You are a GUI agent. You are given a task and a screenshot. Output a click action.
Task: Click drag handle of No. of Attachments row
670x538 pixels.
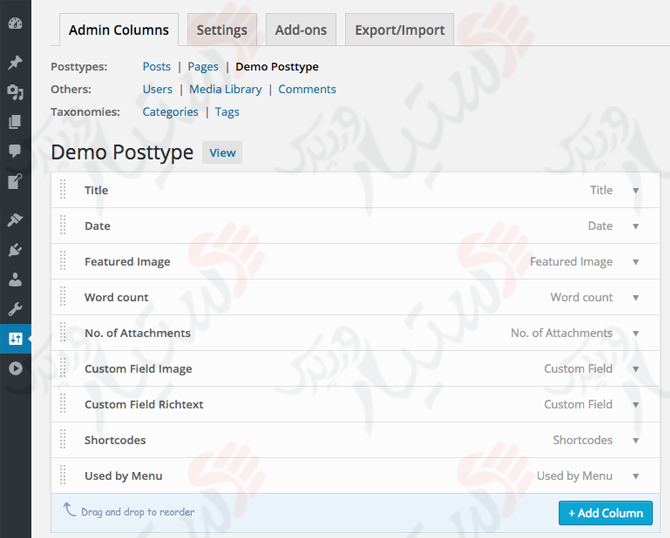tap(63, 332)
